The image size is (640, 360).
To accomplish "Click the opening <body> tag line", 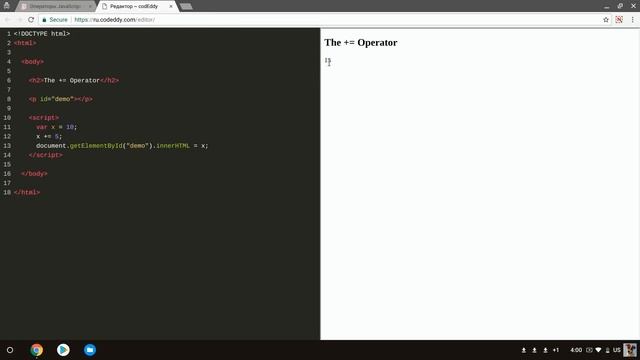I will pyautogui.click(x=33, y=62).
